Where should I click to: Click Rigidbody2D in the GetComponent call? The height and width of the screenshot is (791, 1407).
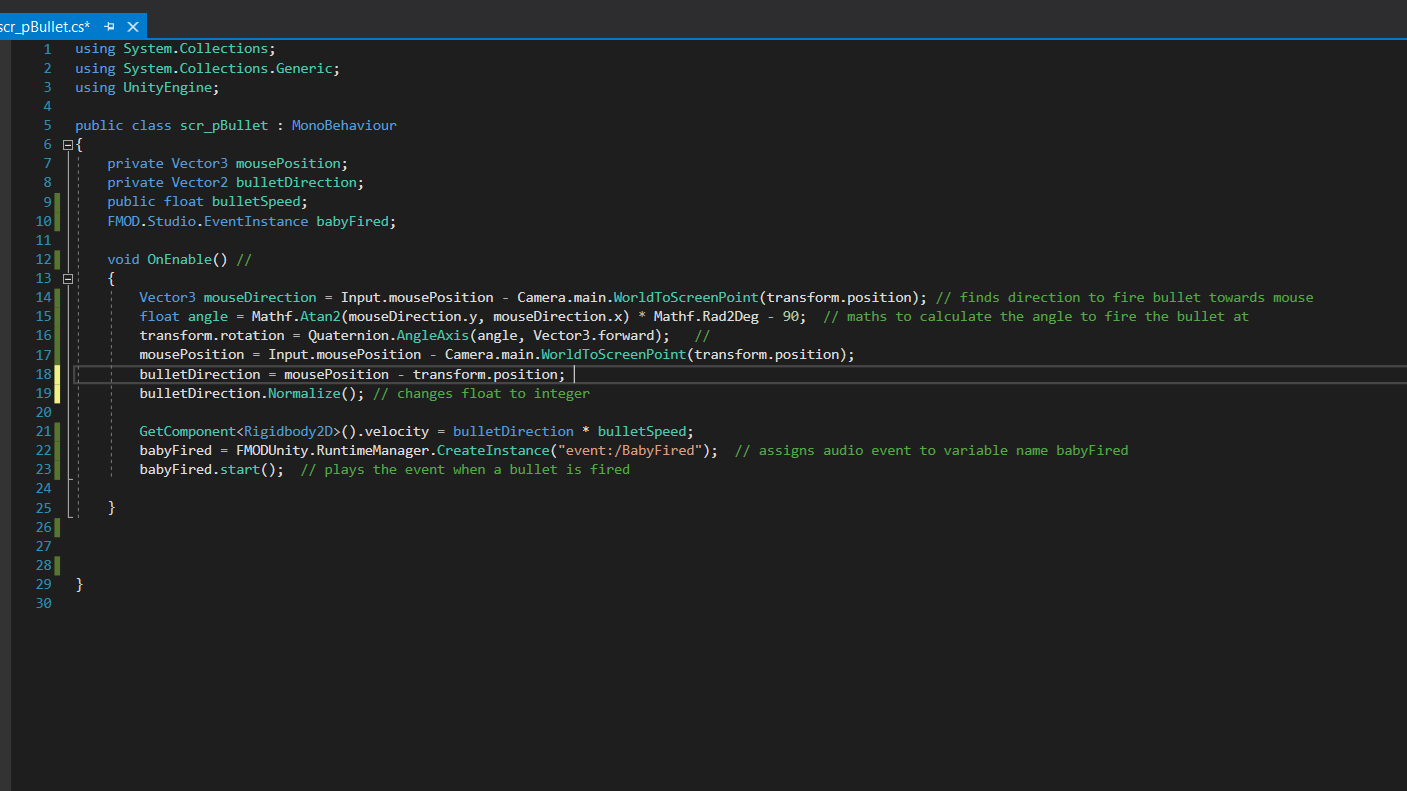click(x=288, y=432)
